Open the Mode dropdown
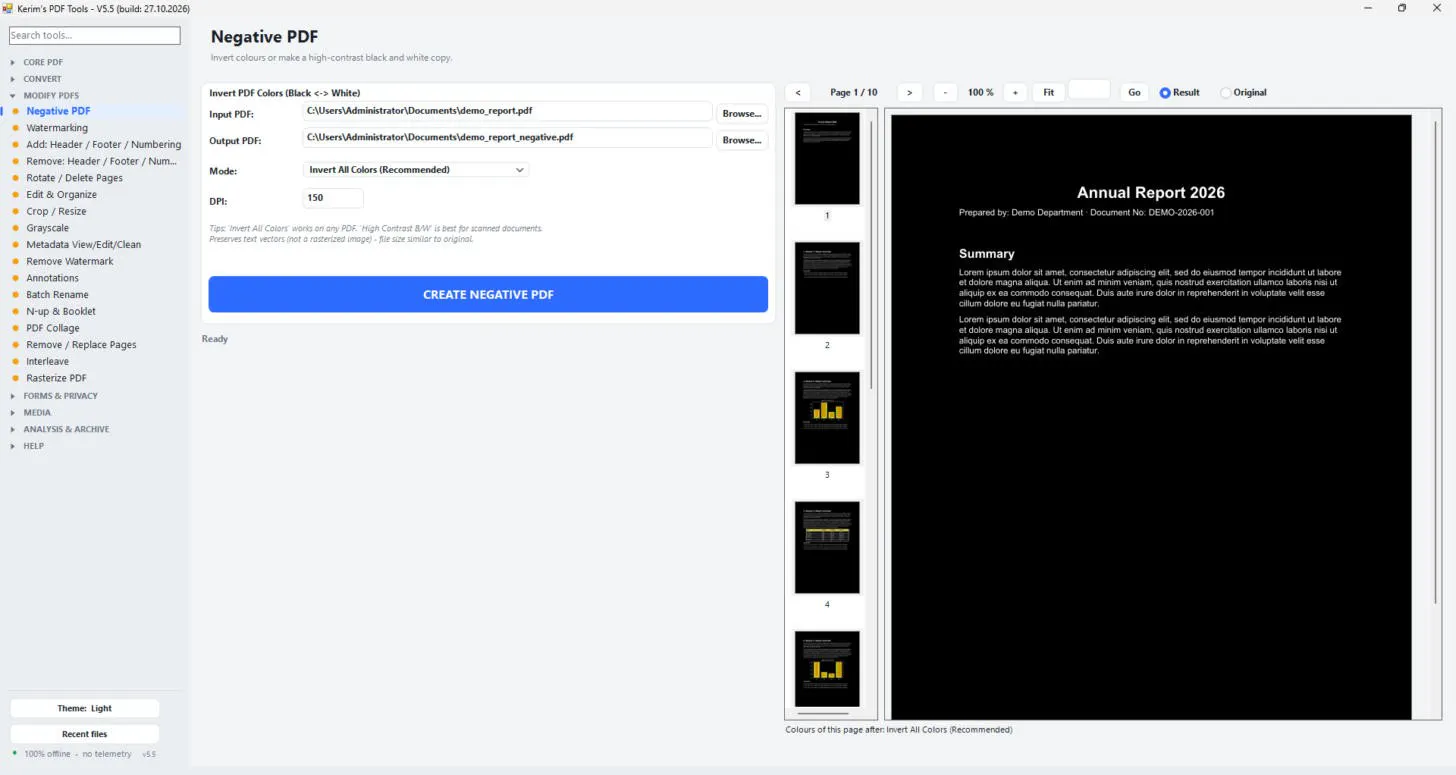The height and width of the screenshot is (775, 1456). 416,170
